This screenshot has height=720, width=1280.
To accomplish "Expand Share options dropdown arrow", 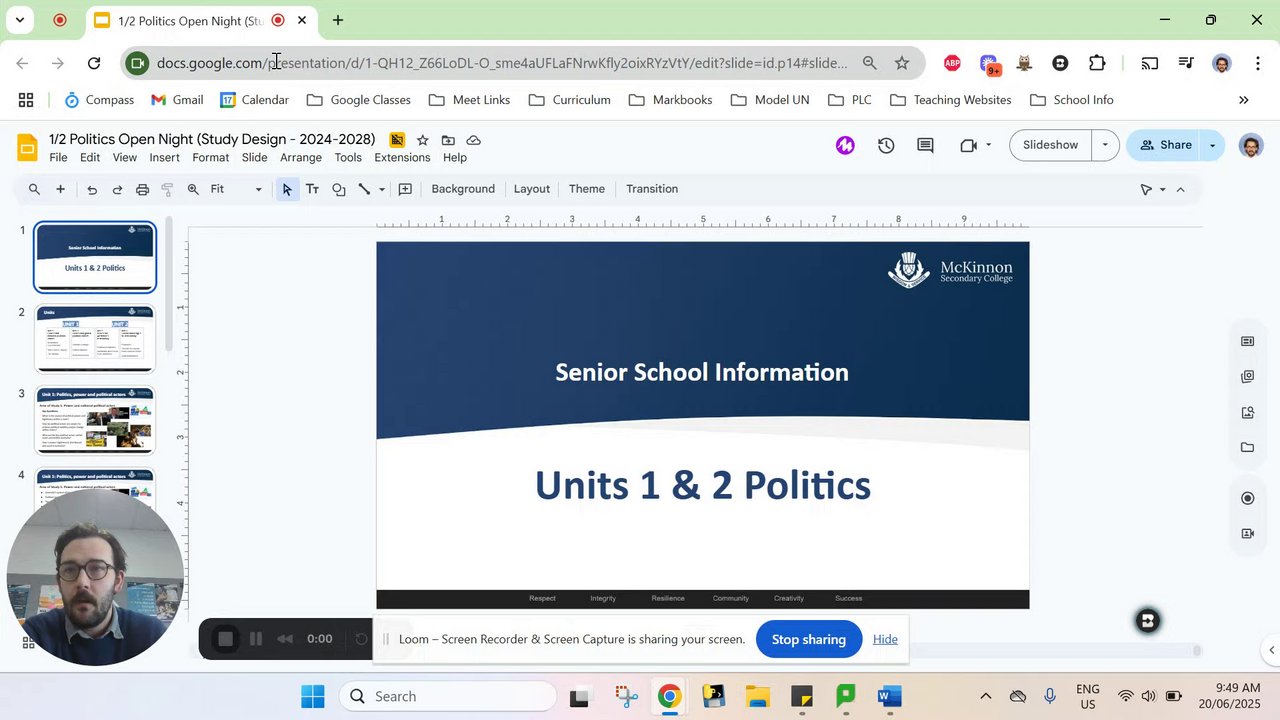I will (x=1213, y=145).
